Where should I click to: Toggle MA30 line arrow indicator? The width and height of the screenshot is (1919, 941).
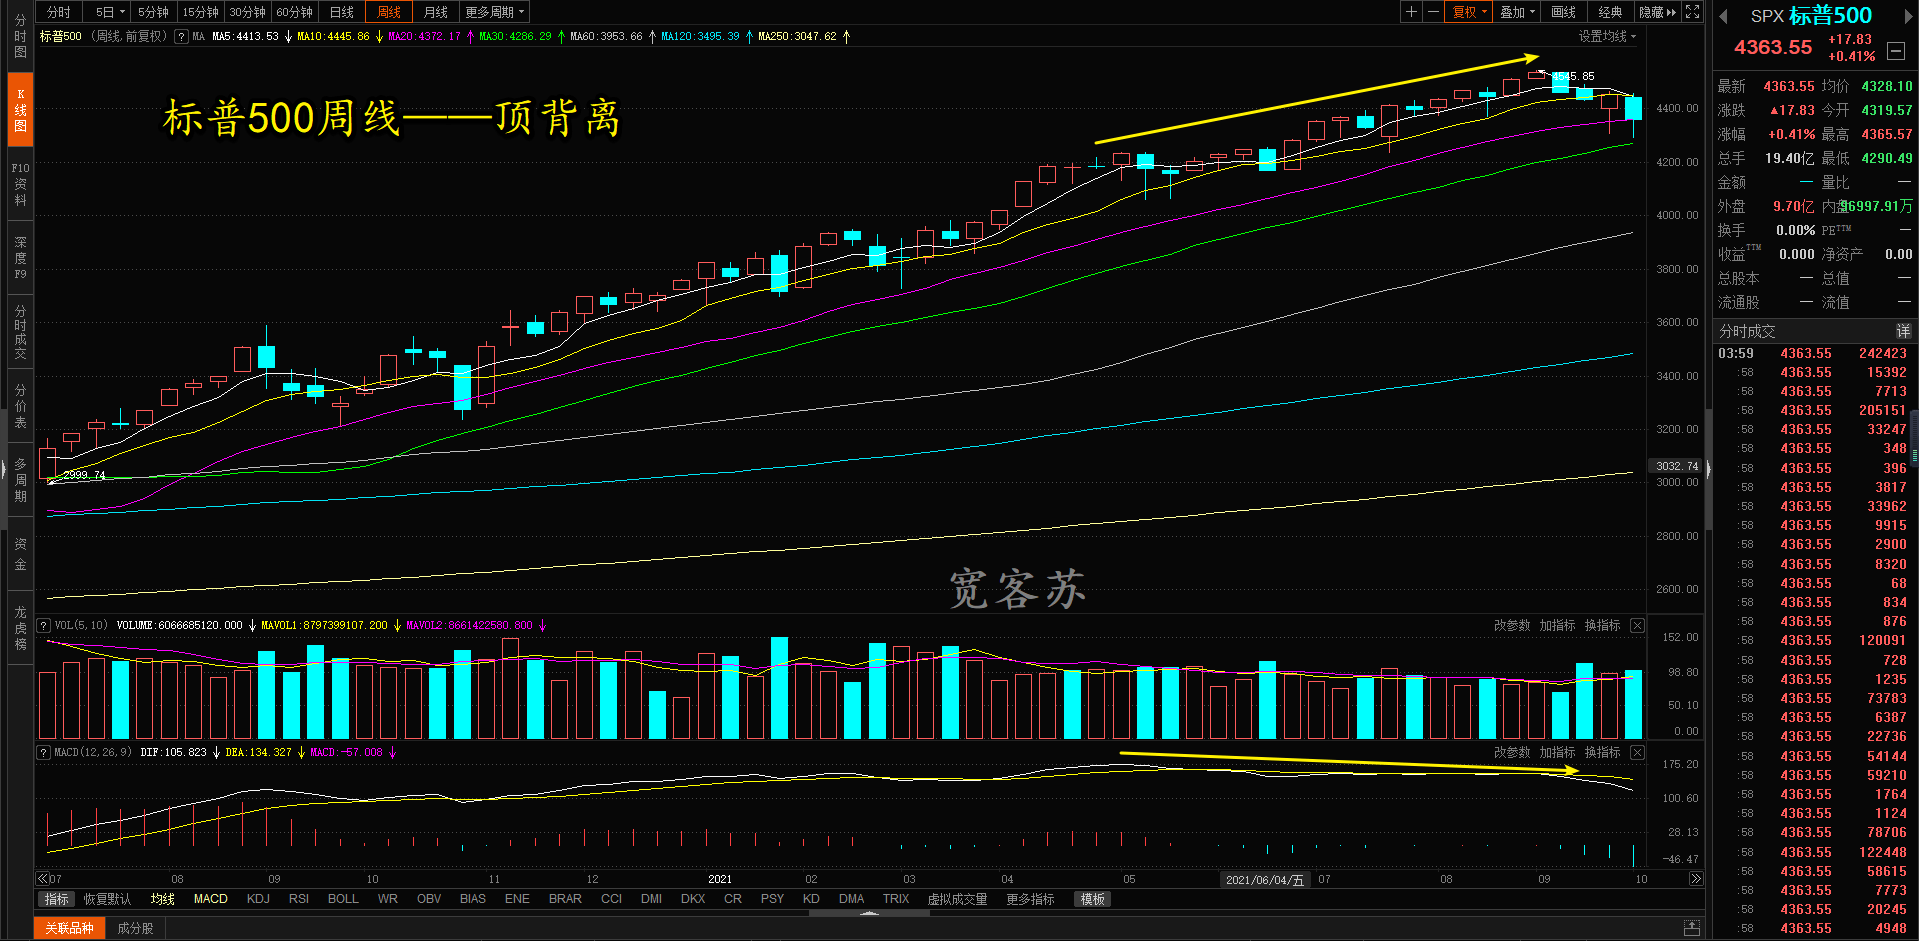(x=561, y=37)
